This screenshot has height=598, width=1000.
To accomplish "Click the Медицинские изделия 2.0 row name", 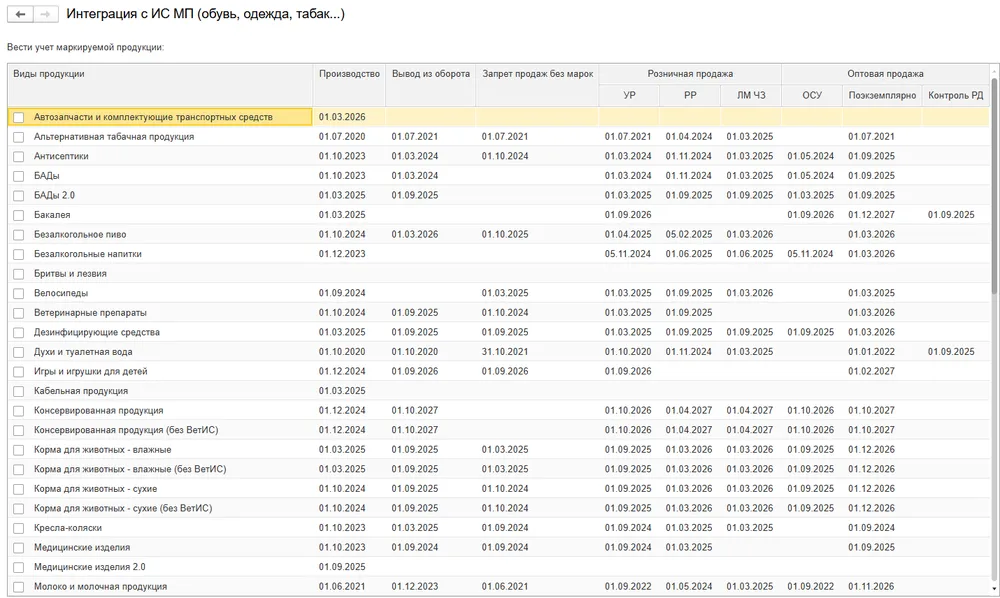I will click(x=89, y=567).
